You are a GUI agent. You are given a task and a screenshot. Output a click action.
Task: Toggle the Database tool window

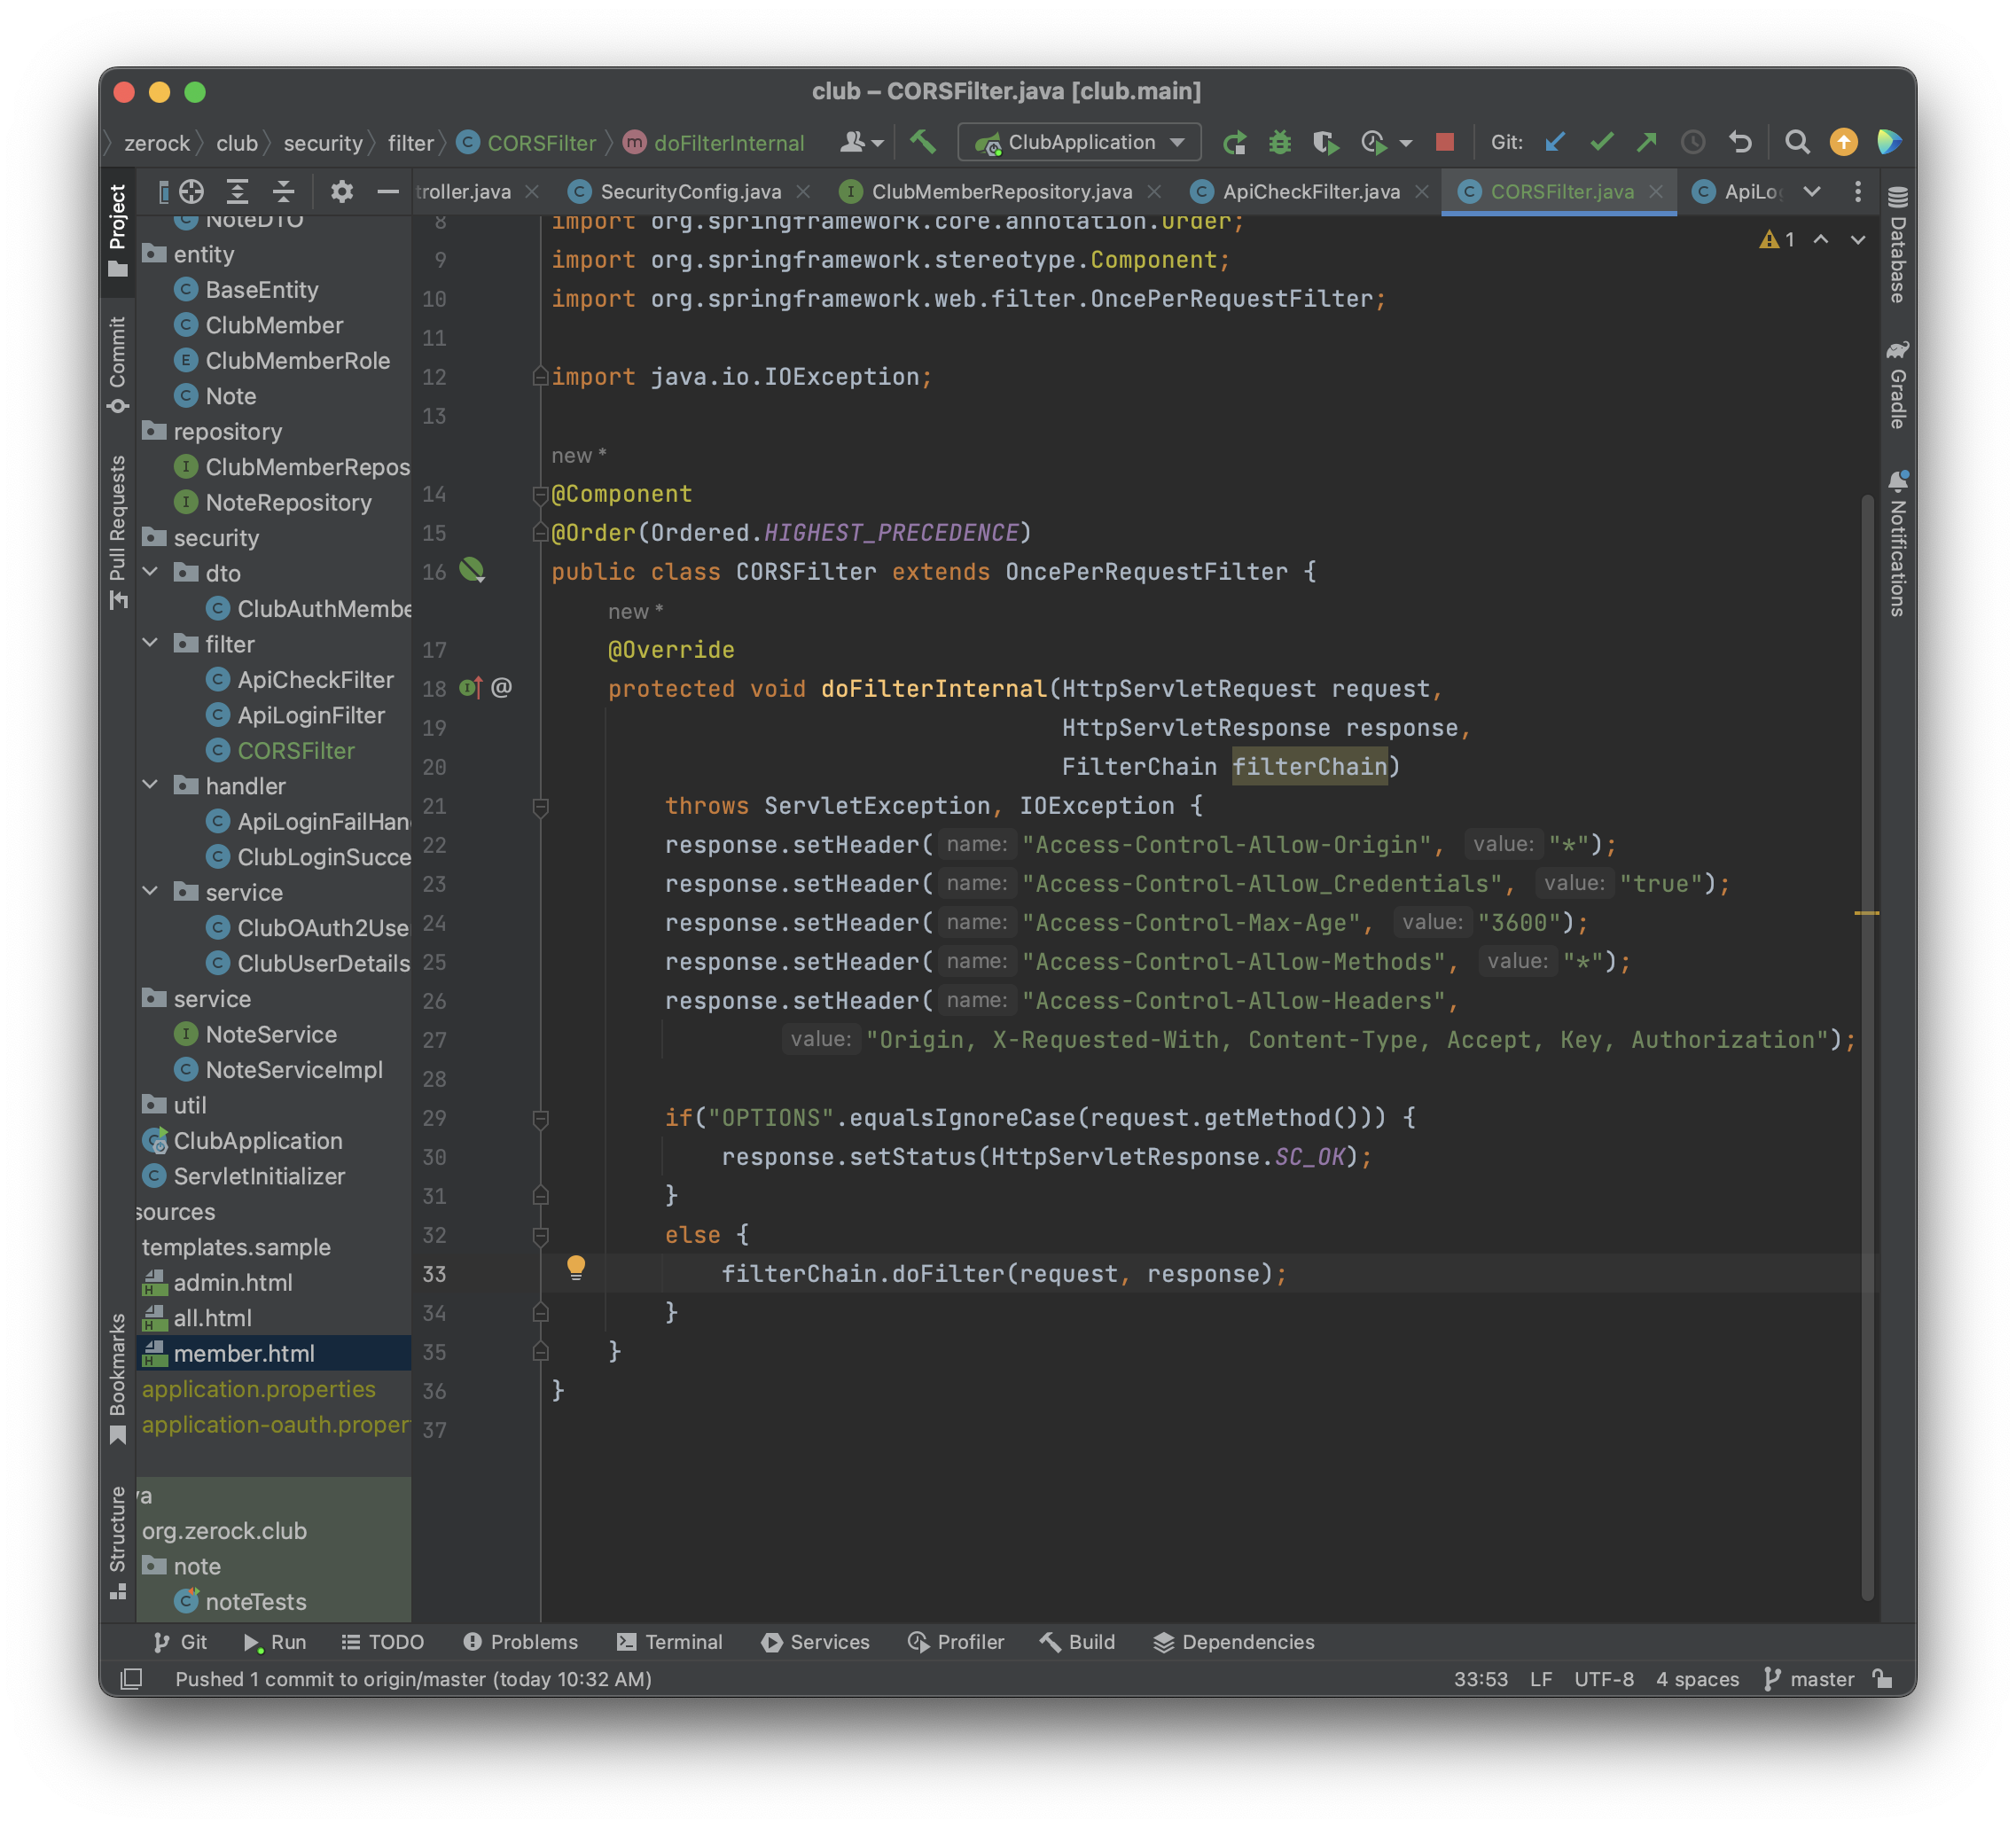pos(1897,244)
